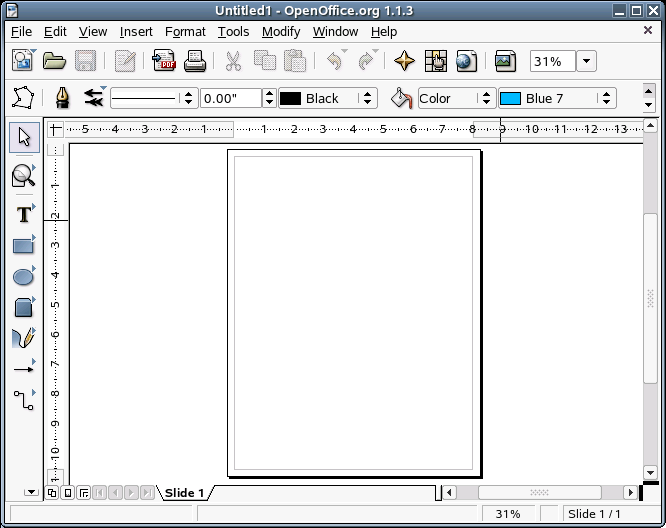Select the Connector tool
The width and height of the screenshot is (666, 528).
tap(23, 400)
